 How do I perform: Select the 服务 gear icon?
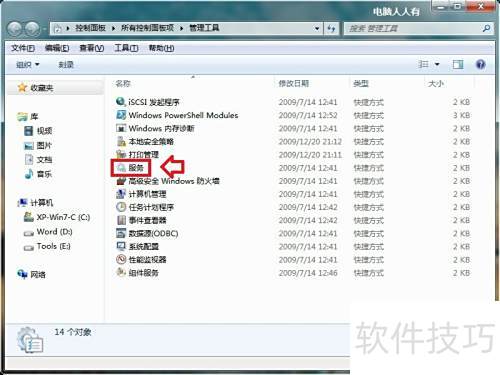(x=120, y=168)
